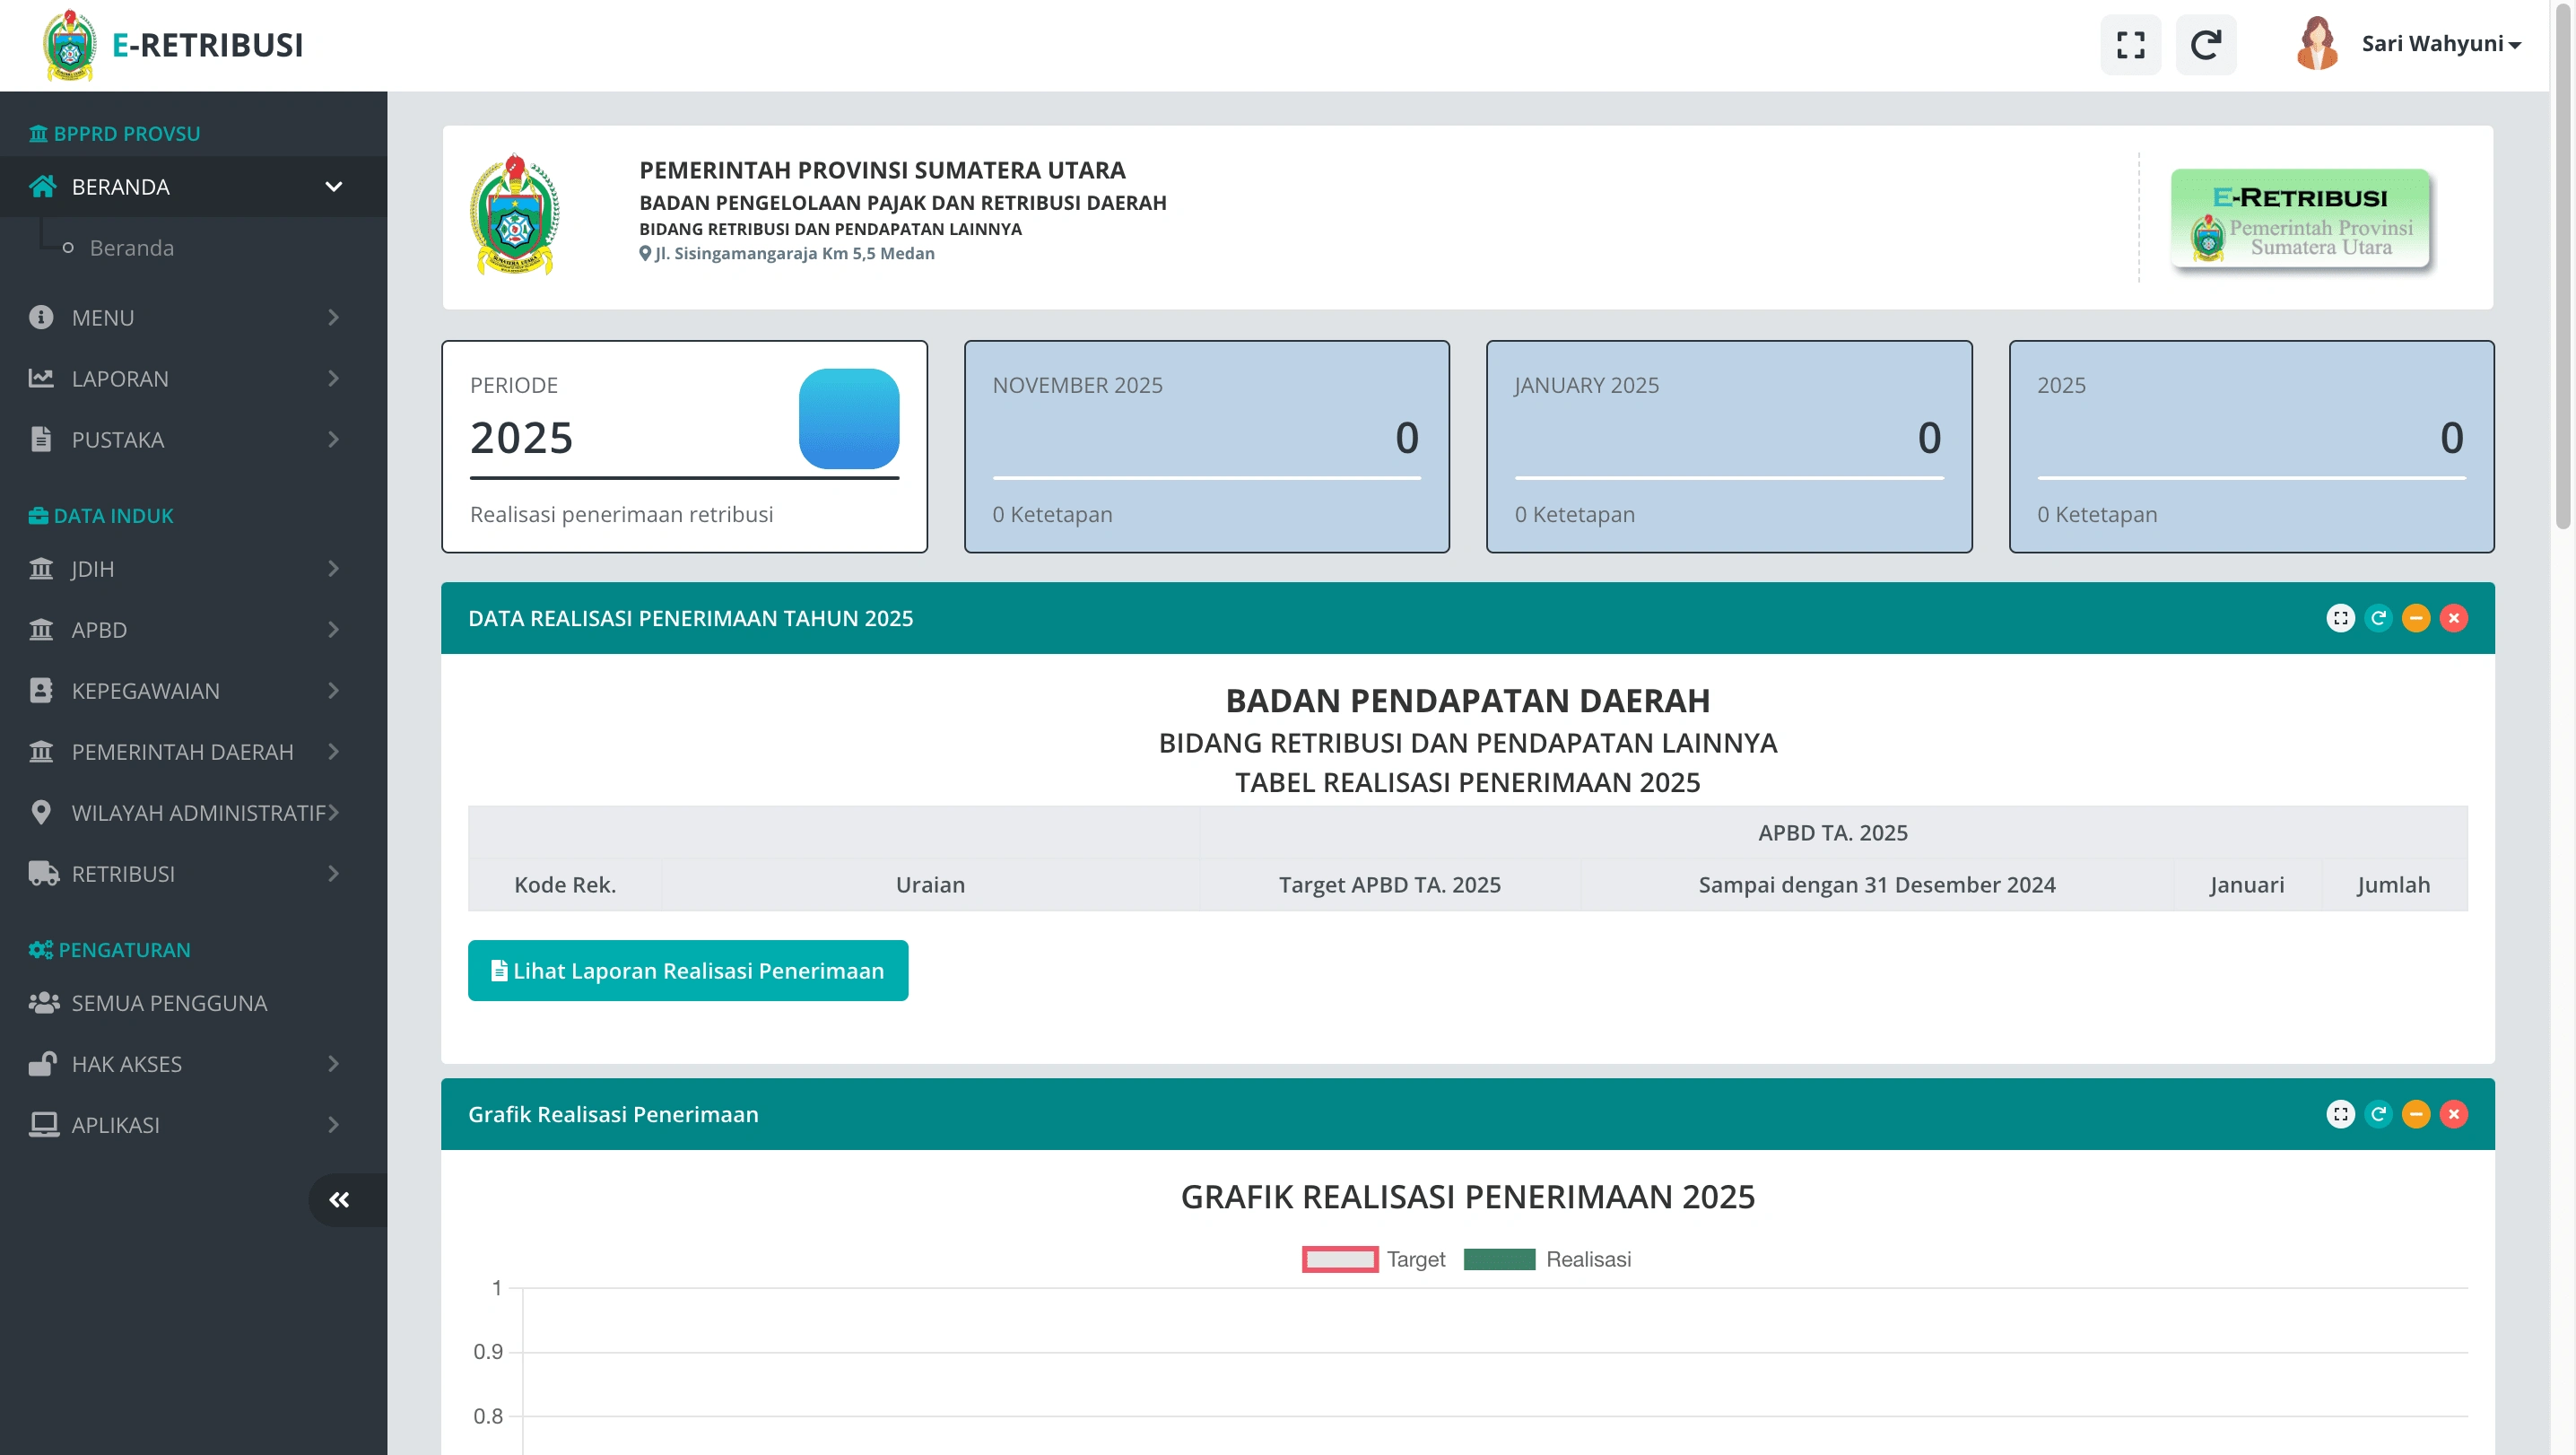
Task: Open SEMUA PENGGUNA menu item
Action: pos(168,1003)
